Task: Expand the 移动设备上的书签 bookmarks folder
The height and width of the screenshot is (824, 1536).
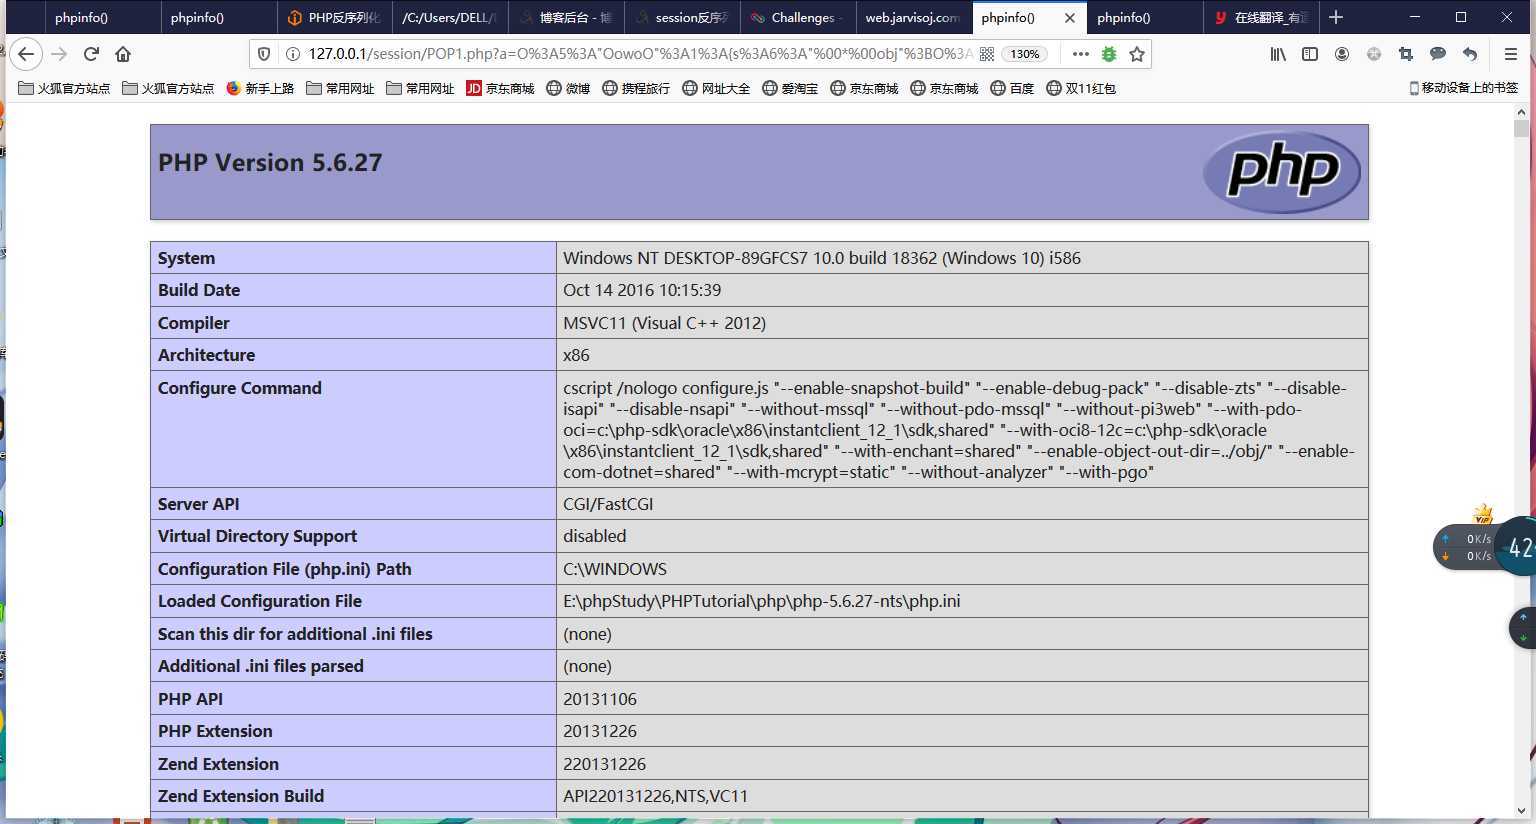Action: pyautogui.click(x=1463, y=88)
